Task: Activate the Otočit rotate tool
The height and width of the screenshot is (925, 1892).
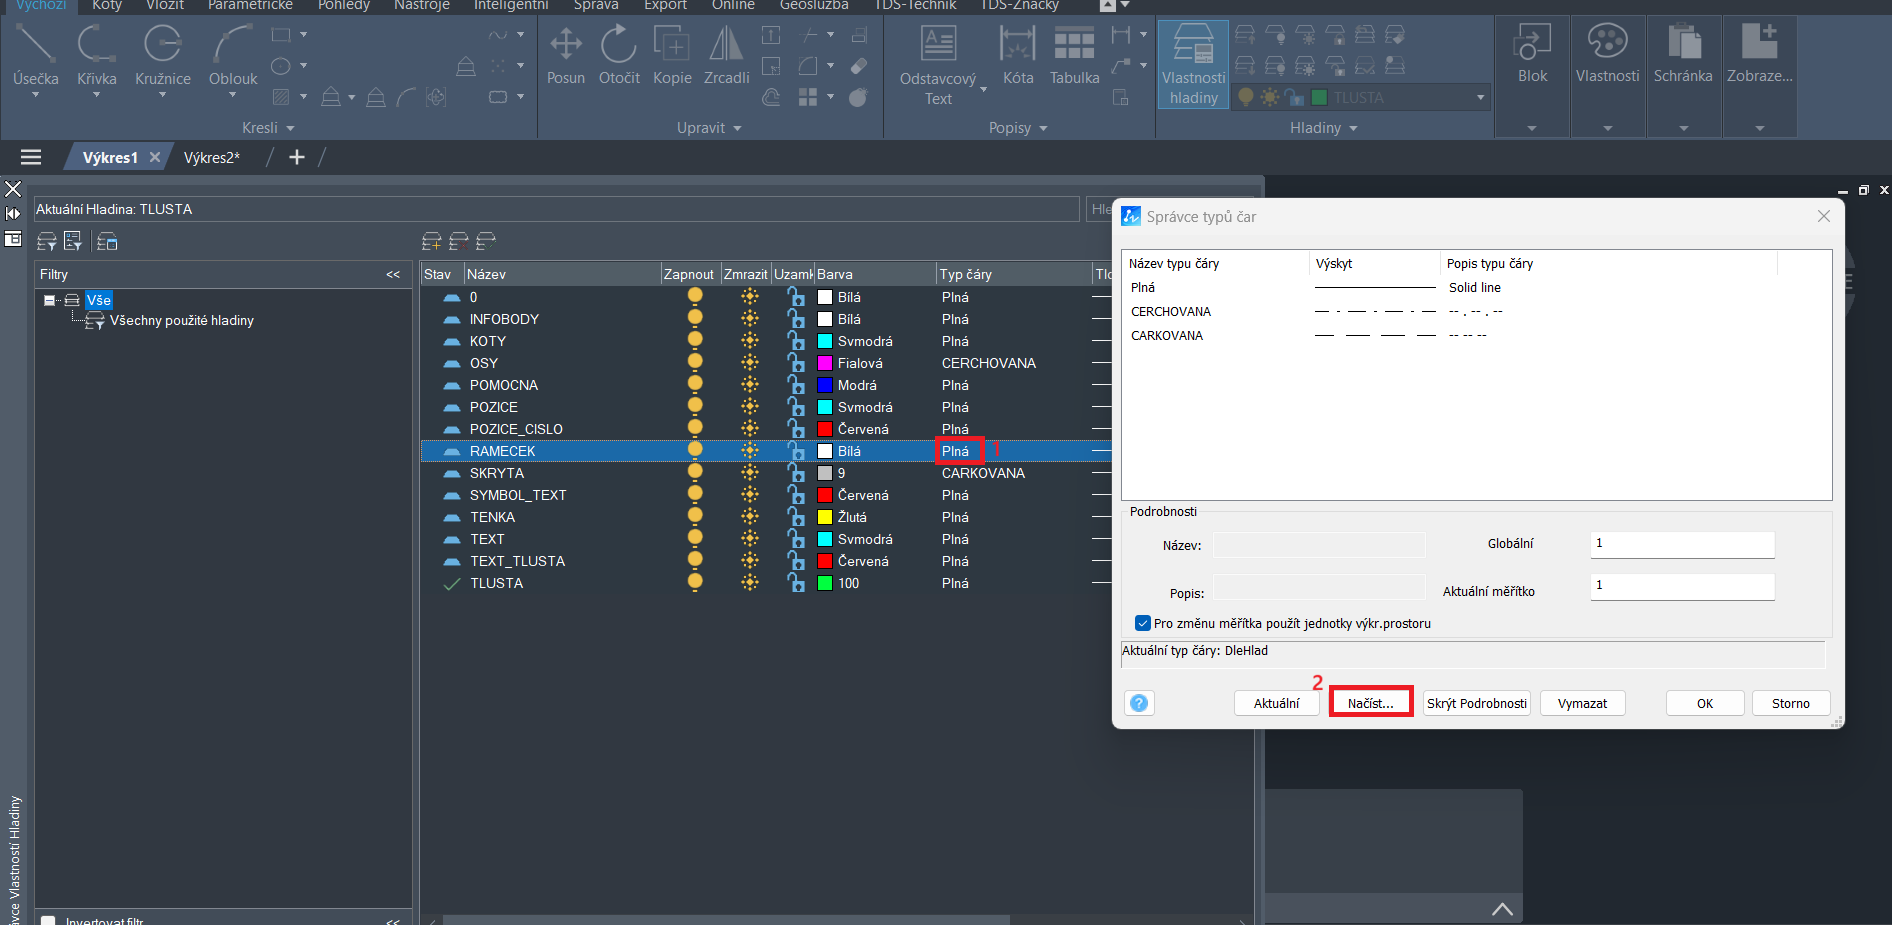Action: 619,55
